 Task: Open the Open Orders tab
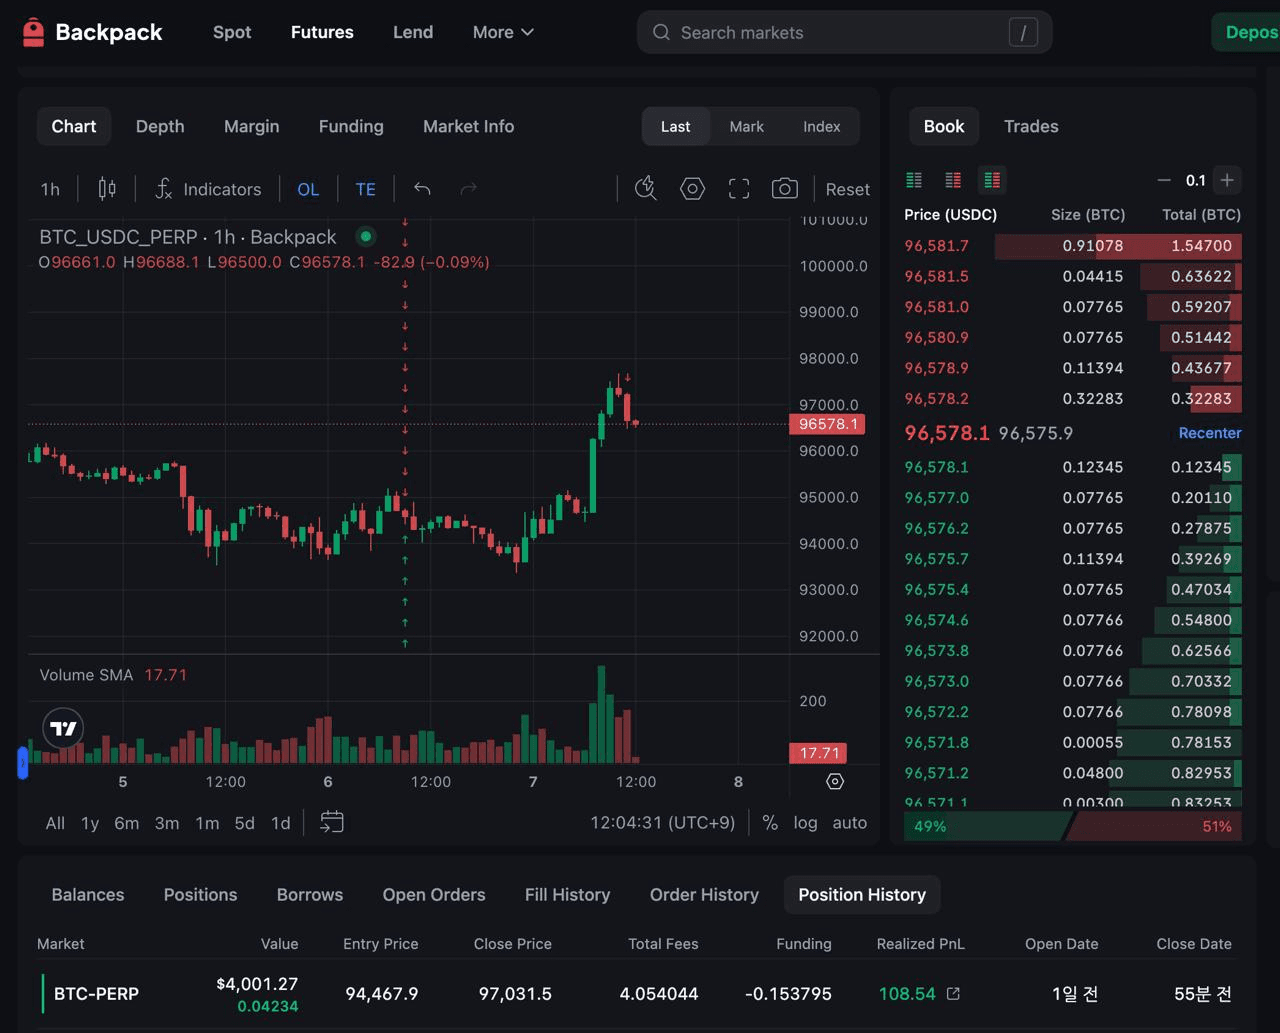434,894
